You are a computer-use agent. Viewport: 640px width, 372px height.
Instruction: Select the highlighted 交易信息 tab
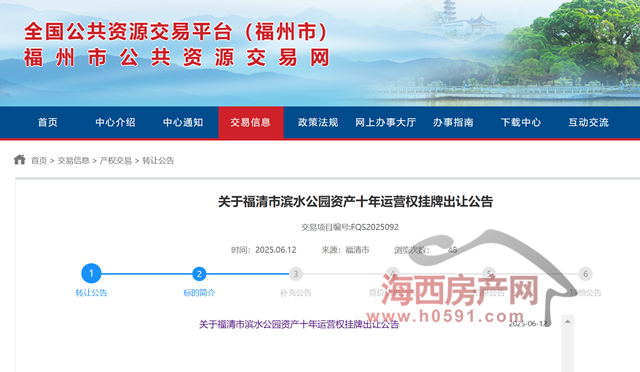(251, 123)
